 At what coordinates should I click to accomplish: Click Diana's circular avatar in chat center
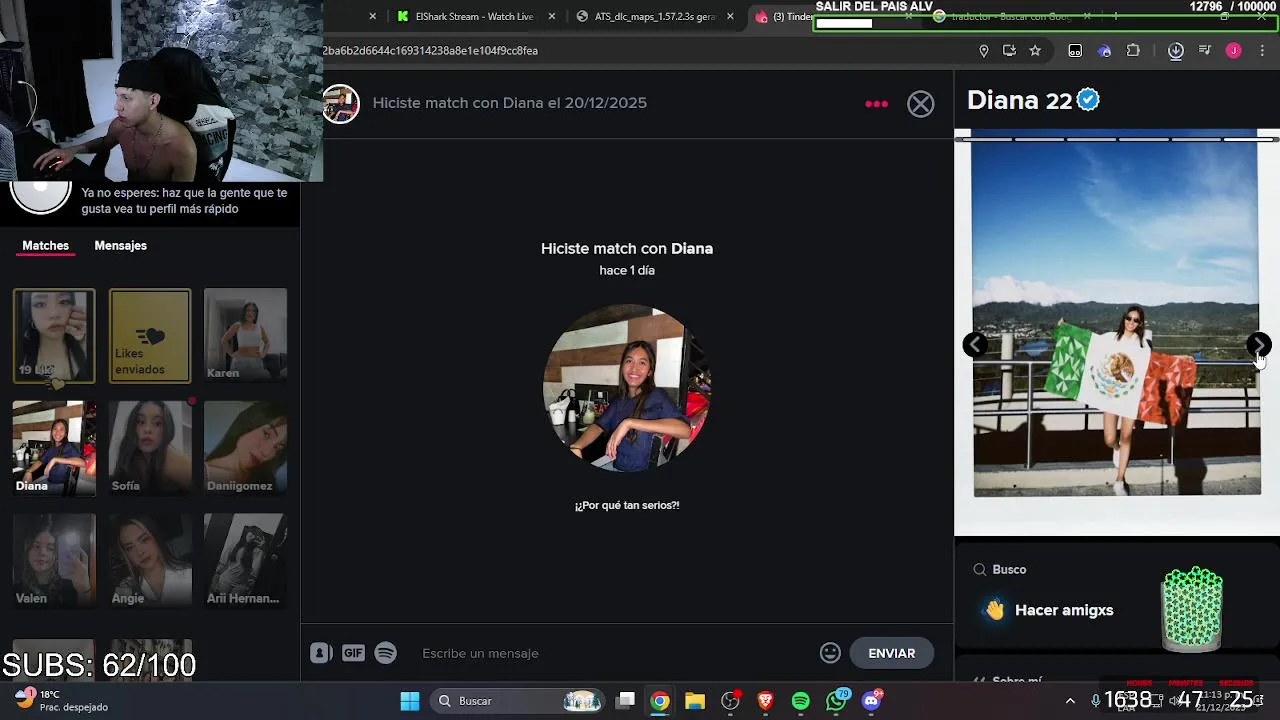pos(627,388)
